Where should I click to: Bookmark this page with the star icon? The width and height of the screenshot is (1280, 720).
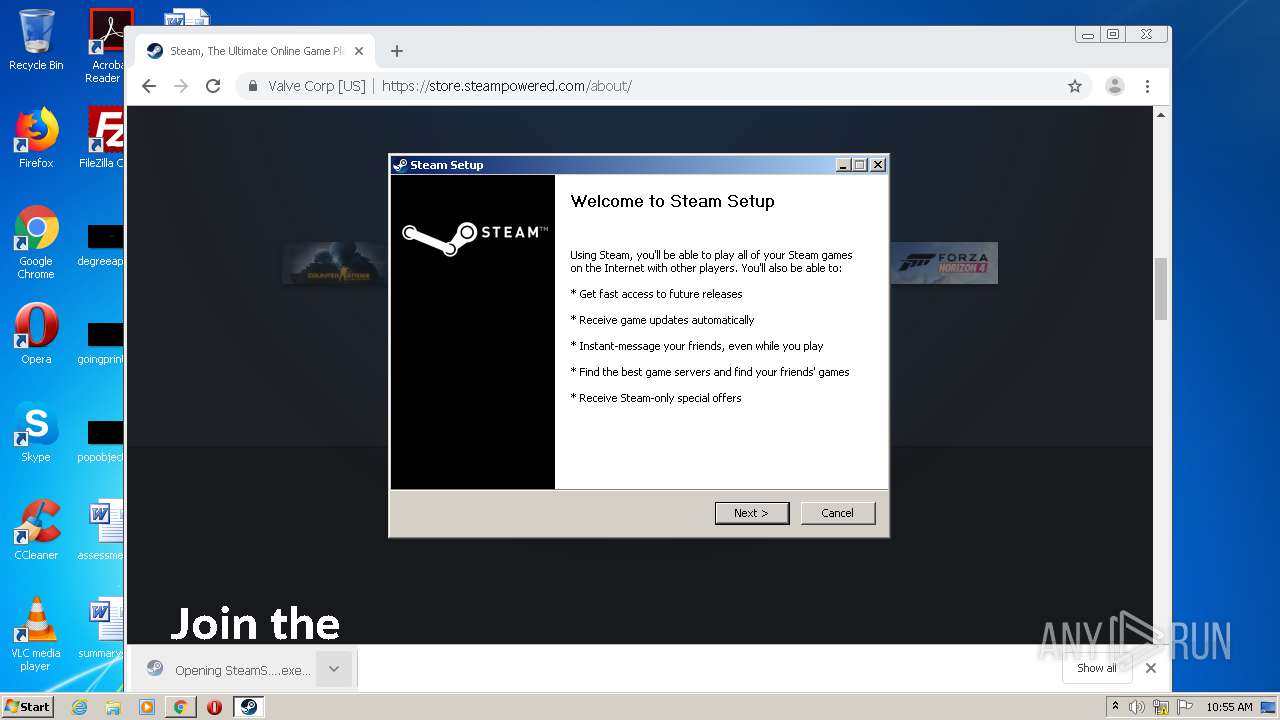1075,86
